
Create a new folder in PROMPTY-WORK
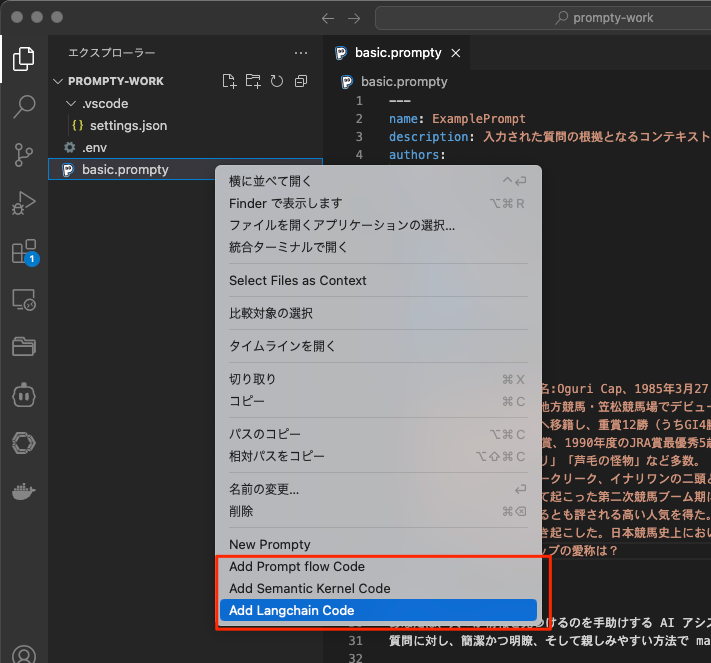(x=253, y=81)
